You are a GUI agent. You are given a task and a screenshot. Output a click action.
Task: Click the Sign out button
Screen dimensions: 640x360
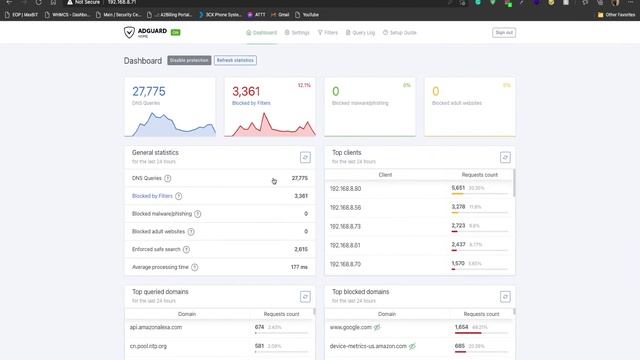point(504,33)
